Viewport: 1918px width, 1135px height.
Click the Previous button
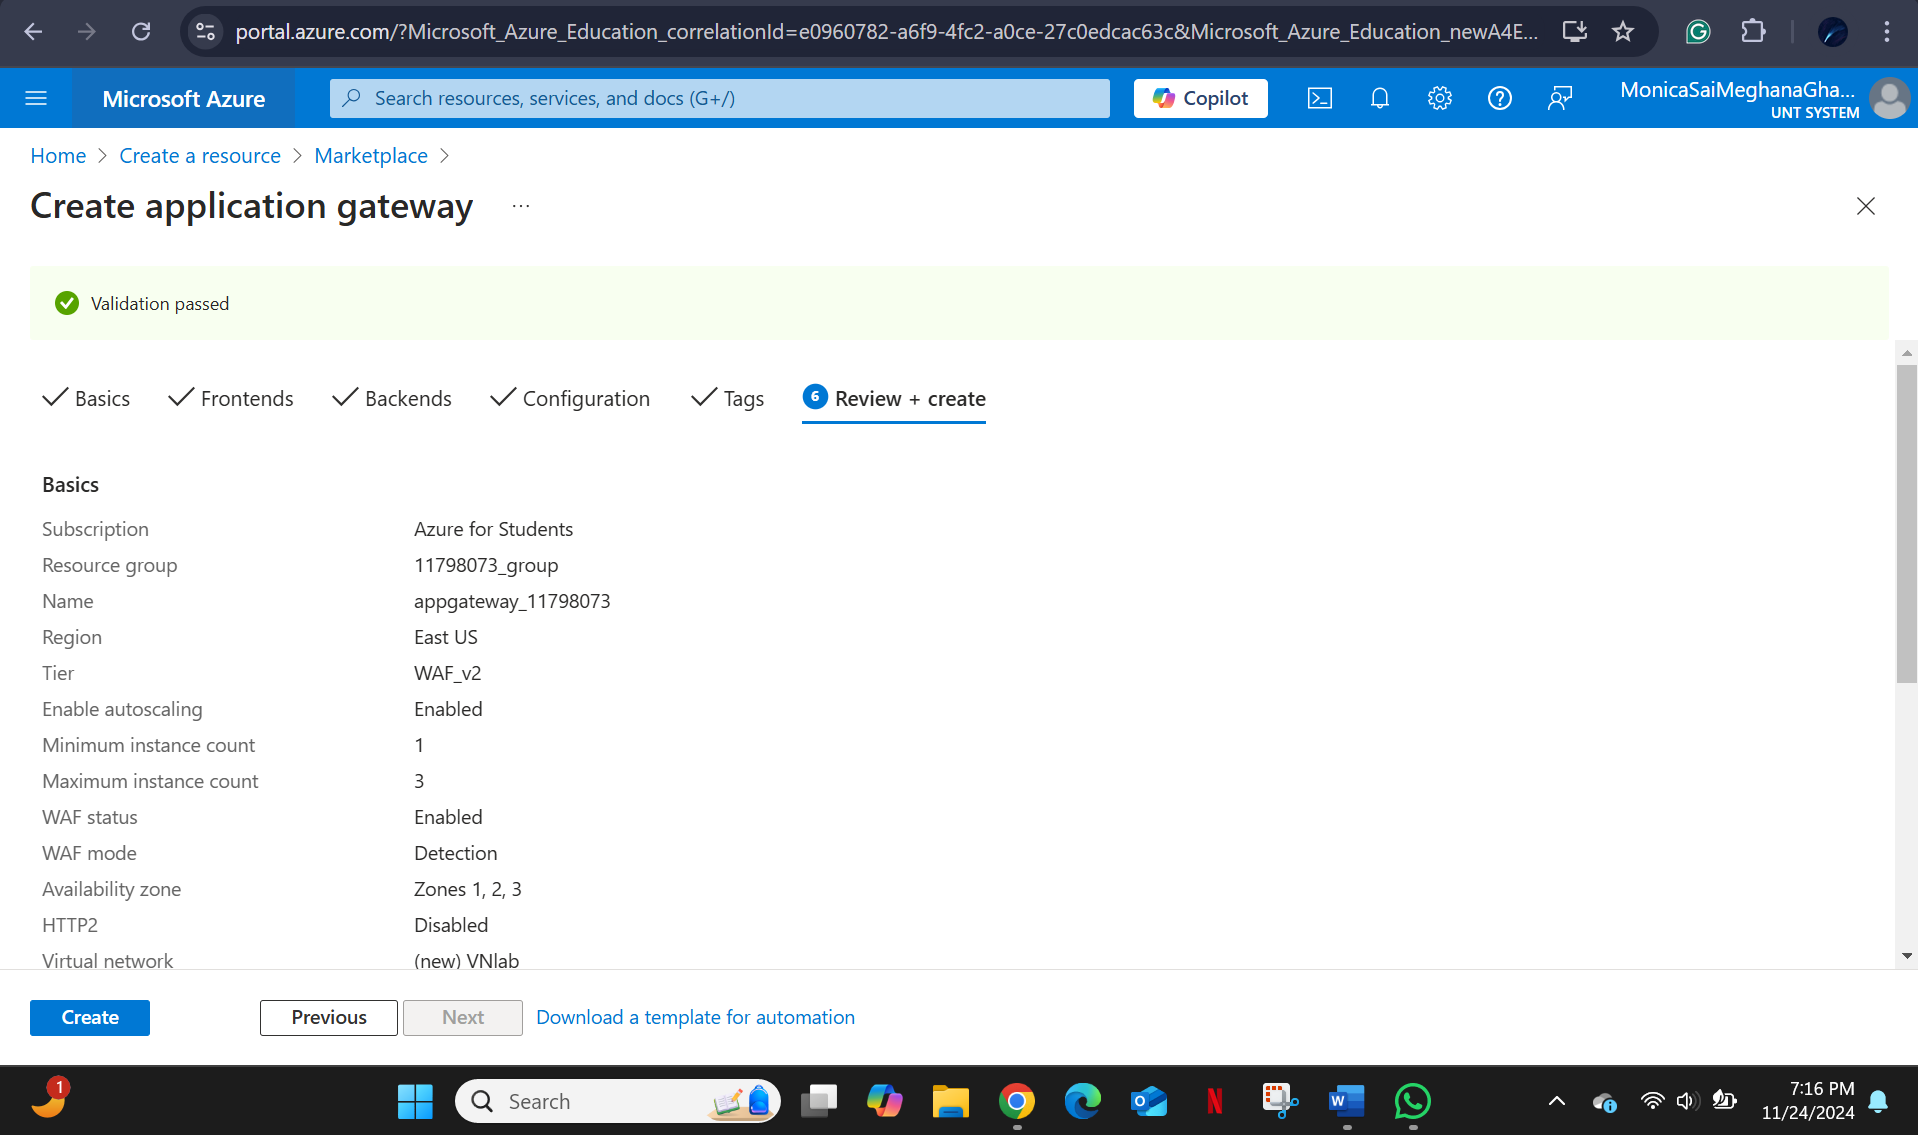pyautogui.click(x=329, y=1017)
